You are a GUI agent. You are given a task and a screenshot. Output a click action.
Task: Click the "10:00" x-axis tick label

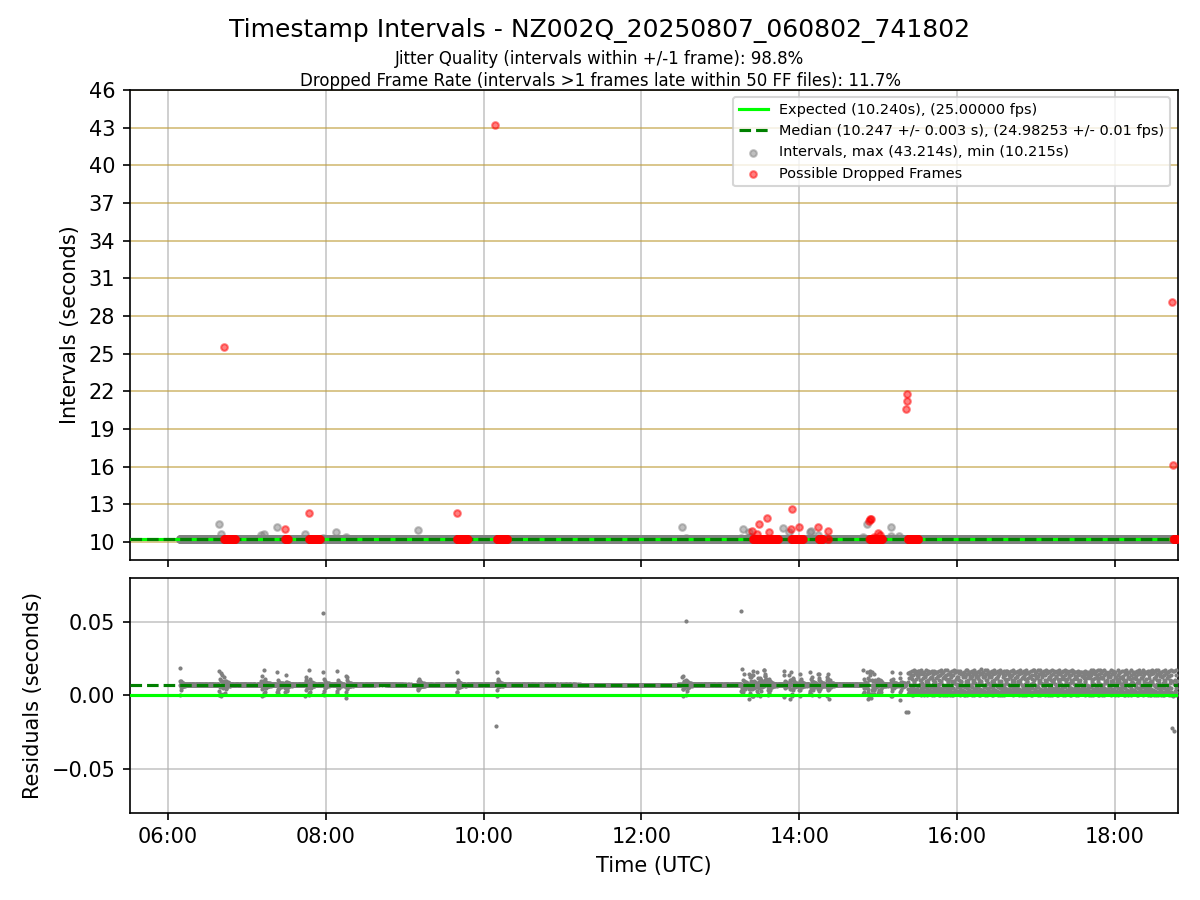(484, 836)
